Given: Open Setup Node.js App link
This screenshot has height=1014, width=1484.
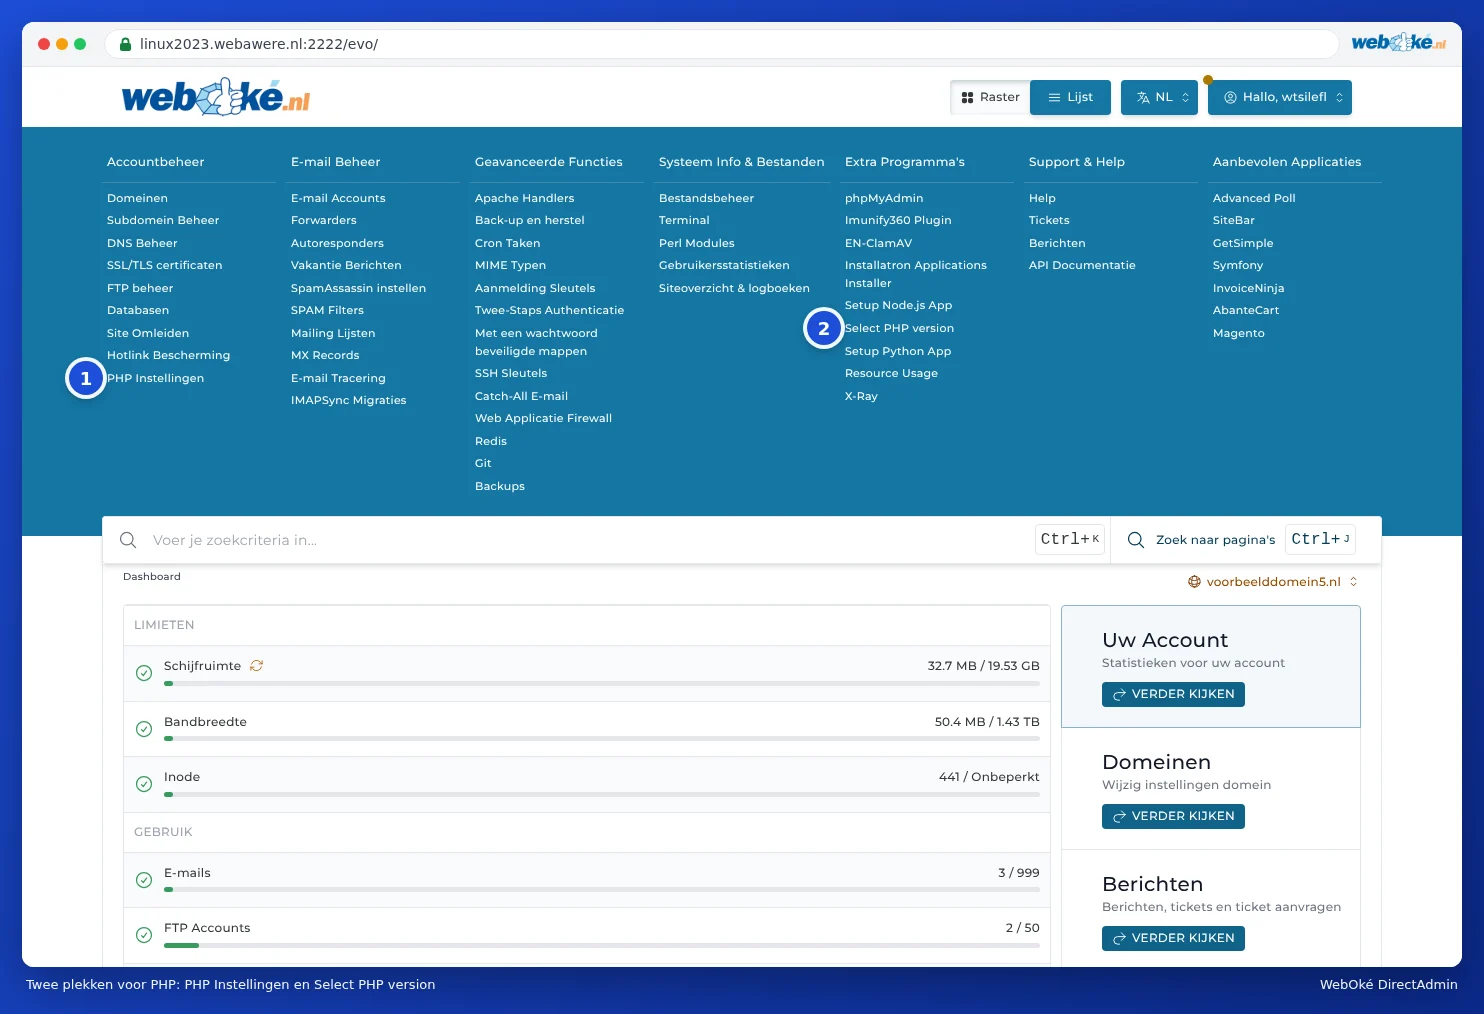Looking at the screenshot, I should click(x=898, y=305).
